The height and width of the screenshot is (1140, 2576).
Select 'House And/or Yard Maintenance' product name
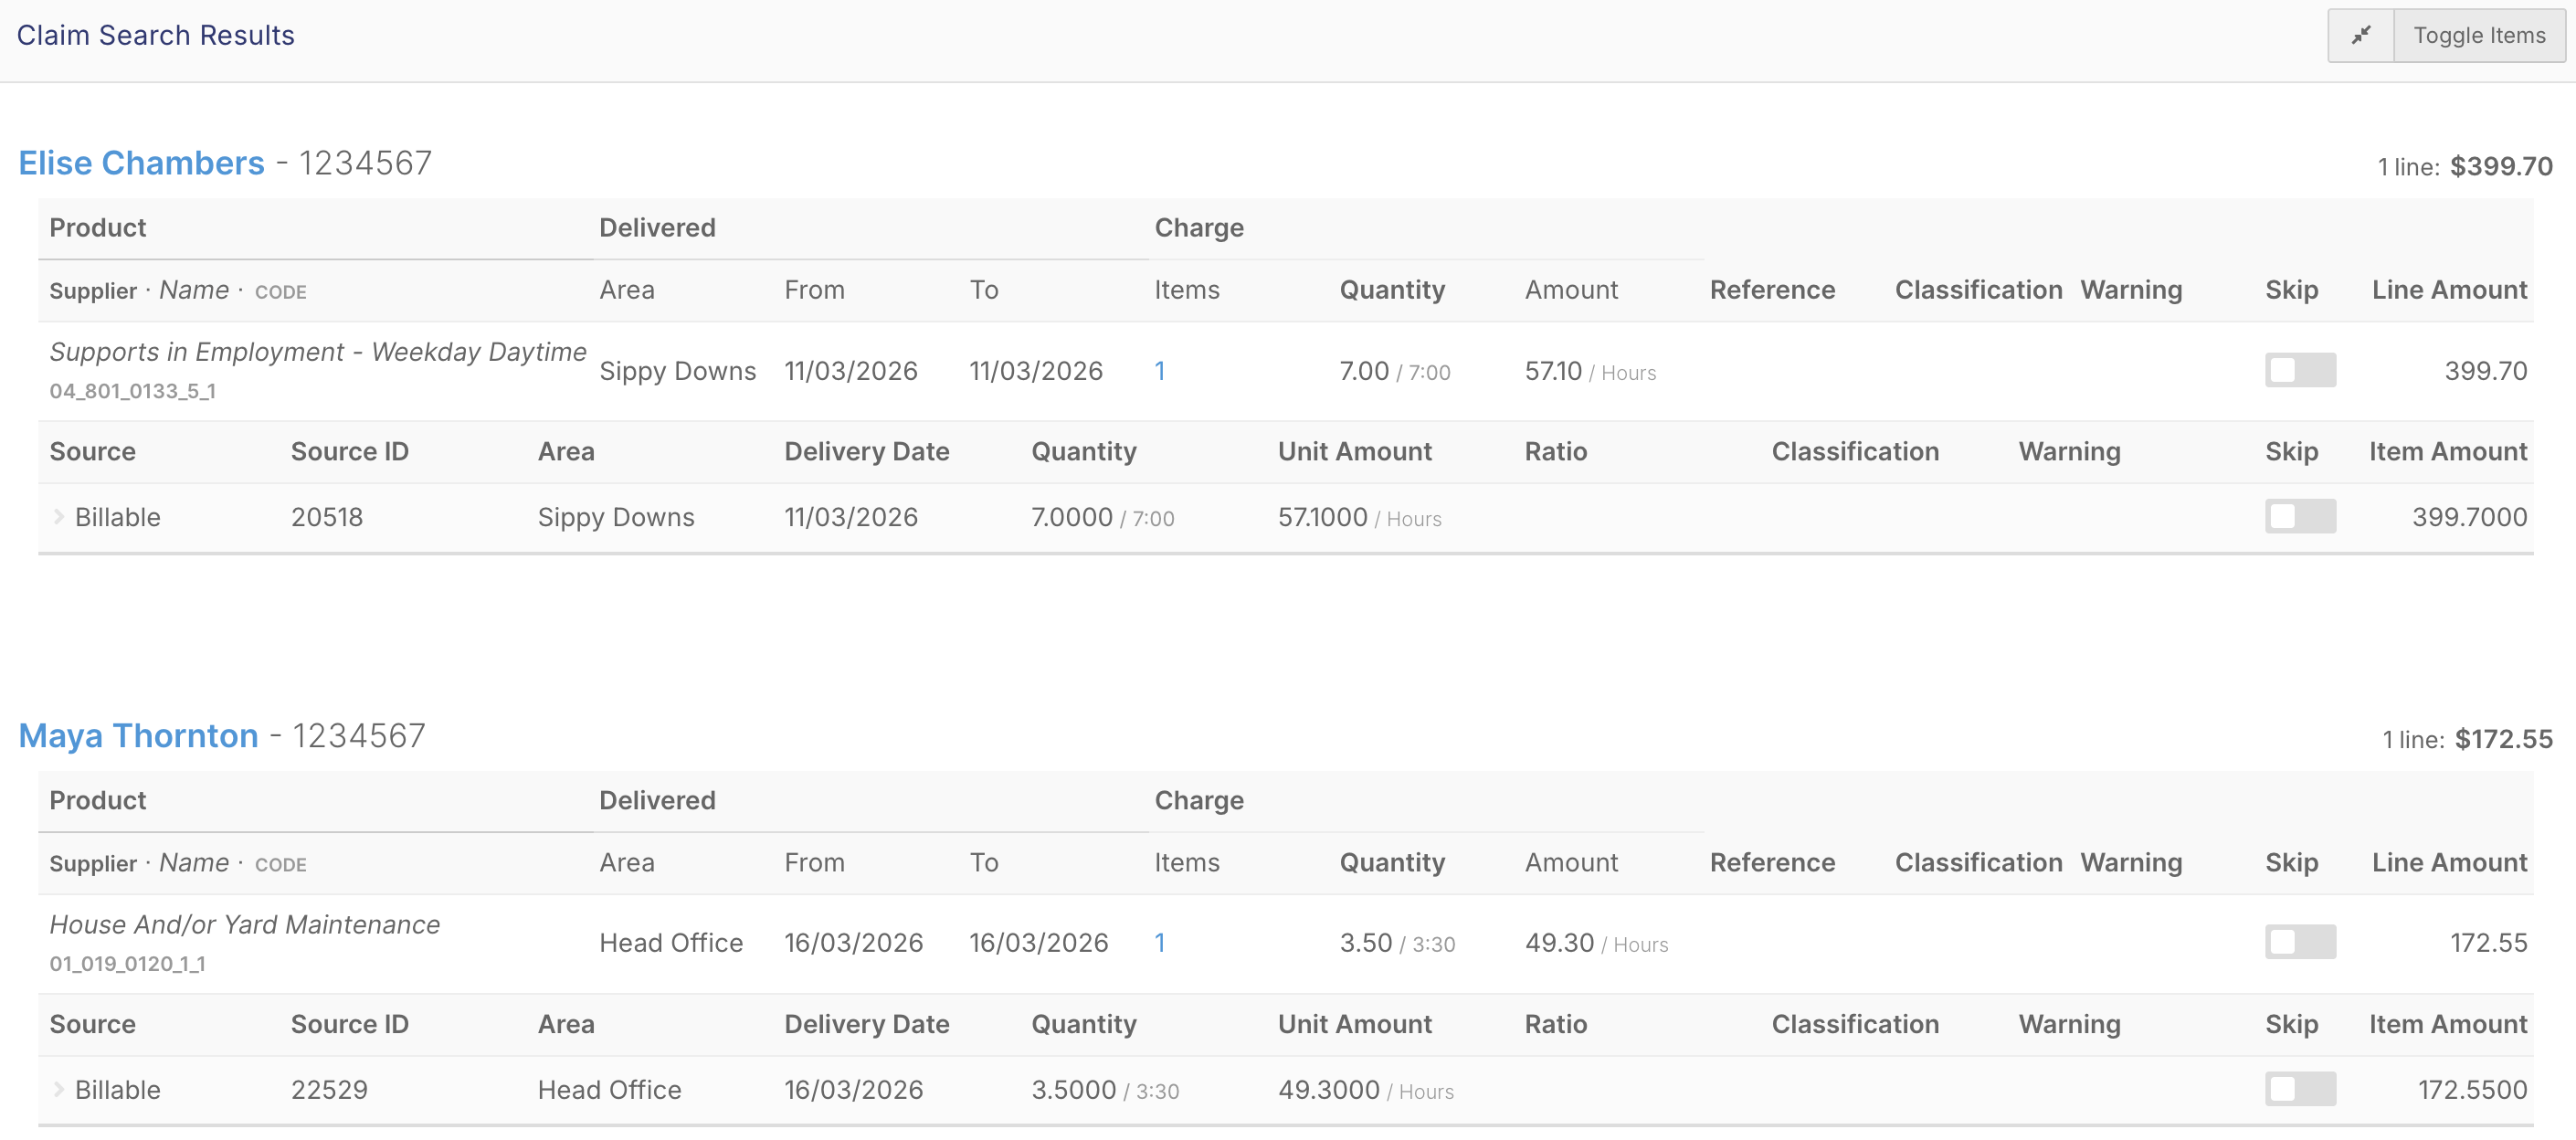[245, 925]
